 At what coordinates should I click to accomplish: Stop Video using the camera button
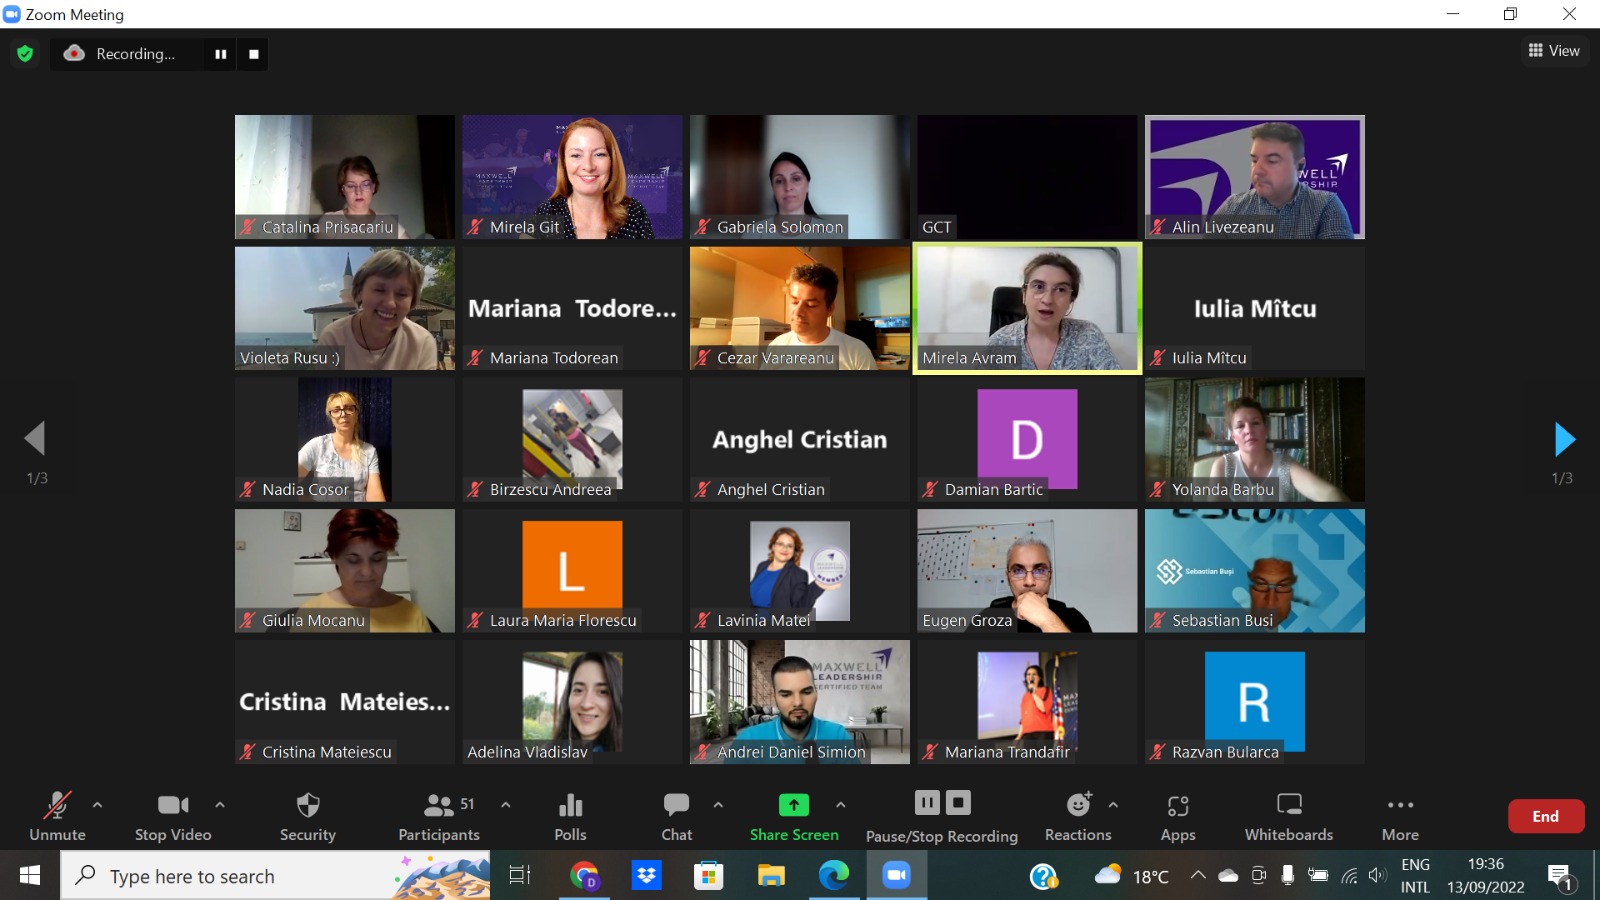(x=173, y=816)
